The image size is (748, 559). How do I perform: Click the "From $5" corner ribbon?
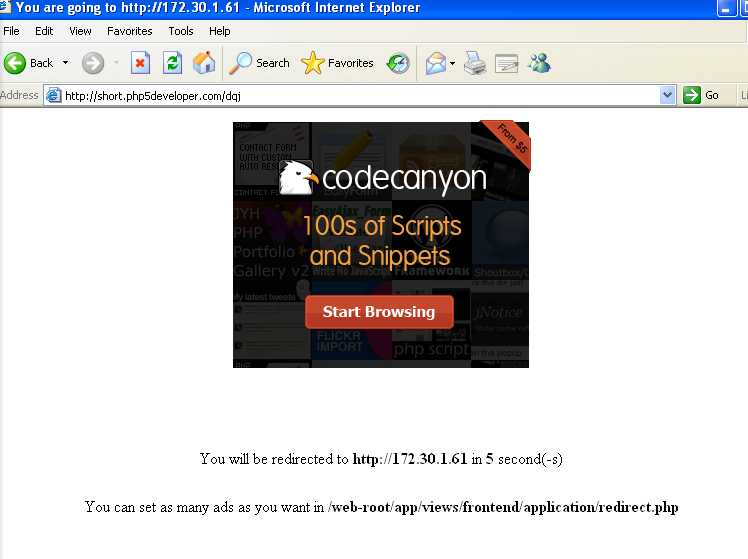point(511,139)
